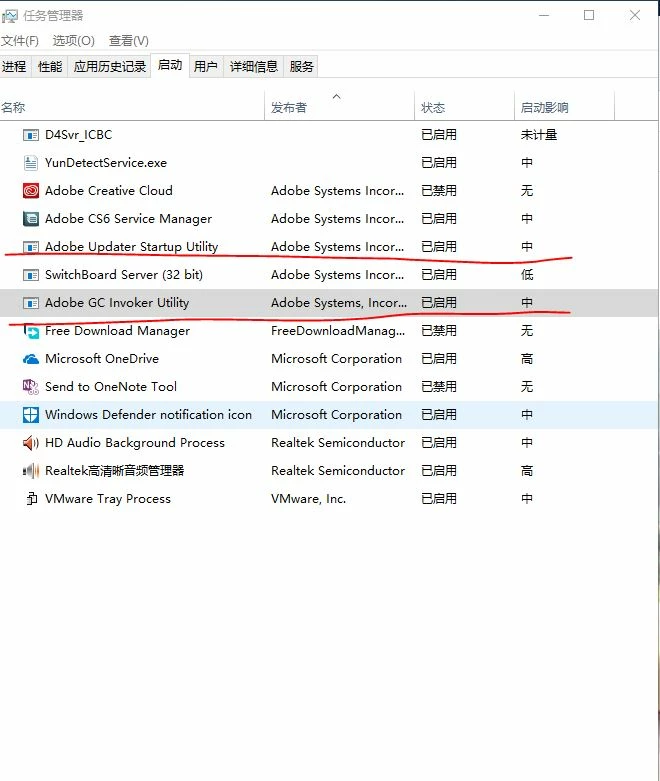The height and width of the screenshot is (781, 660).
Task: Select VMware Tray Process entry
Action: click(108, 499)
